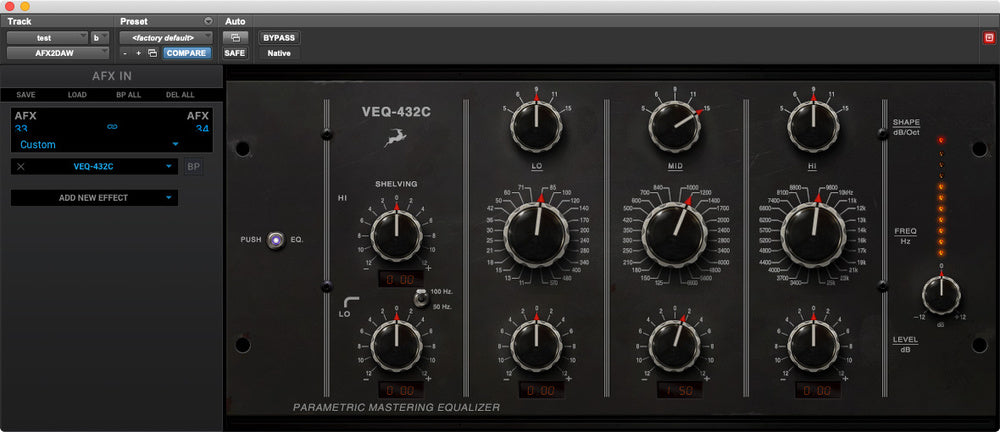Click the 'Track' header label
Viewport: 1000px width, 432px height.
(x=19, y=21)
